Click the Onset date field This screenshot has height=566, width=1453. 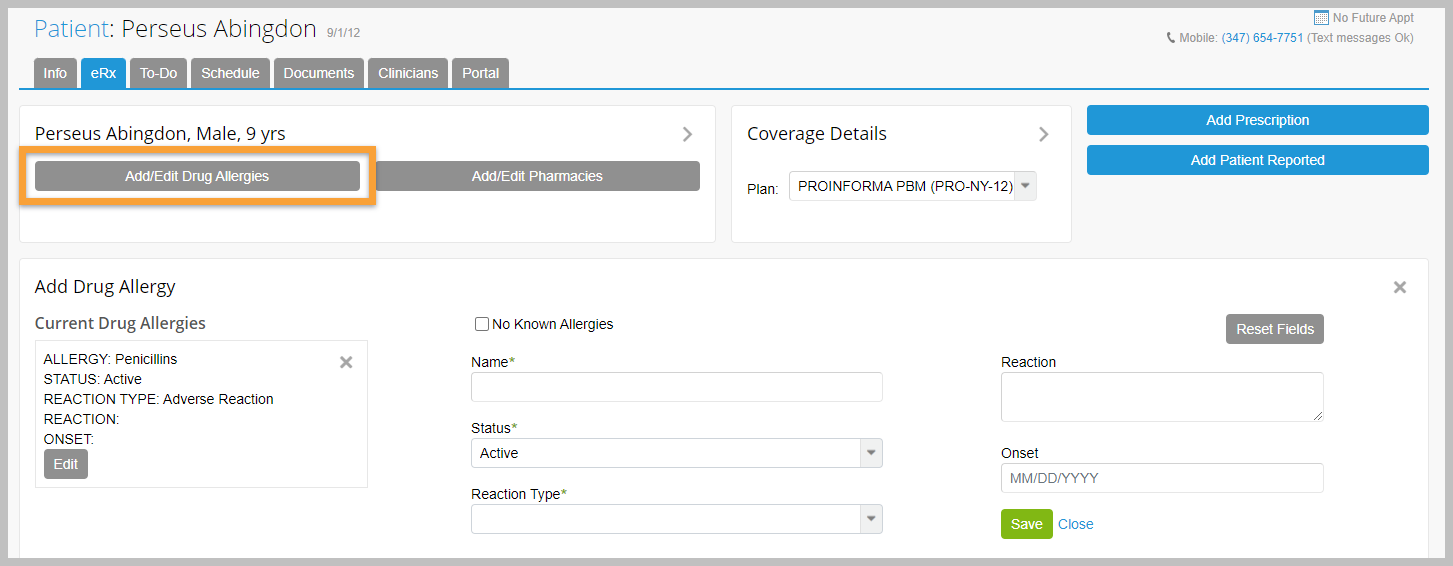(1162, 478)
